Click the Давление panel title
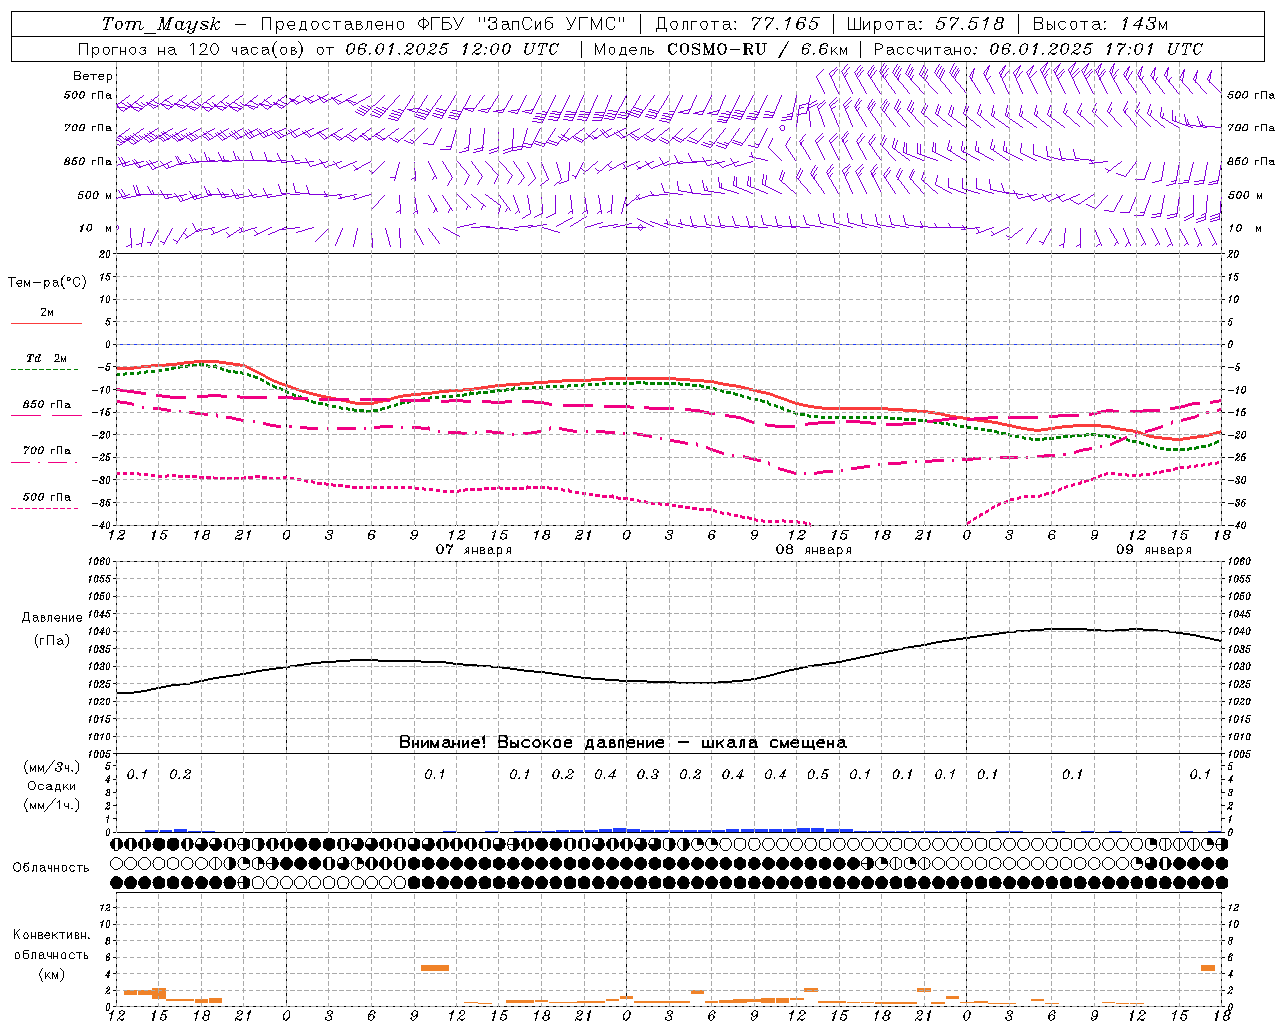 pos(52,618)
